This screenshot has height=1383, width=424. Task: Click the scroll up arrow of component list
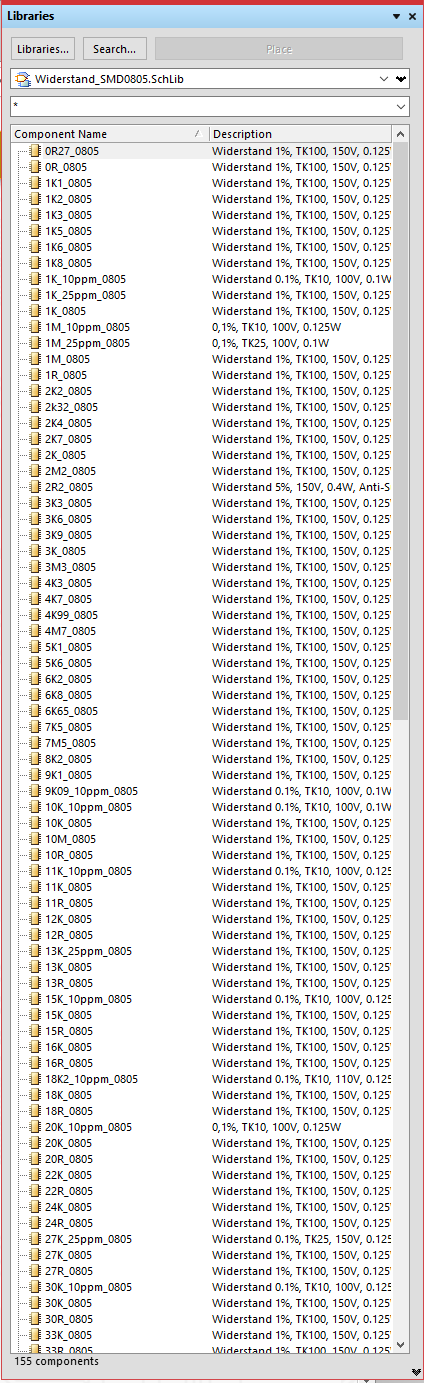pos(401,134)
